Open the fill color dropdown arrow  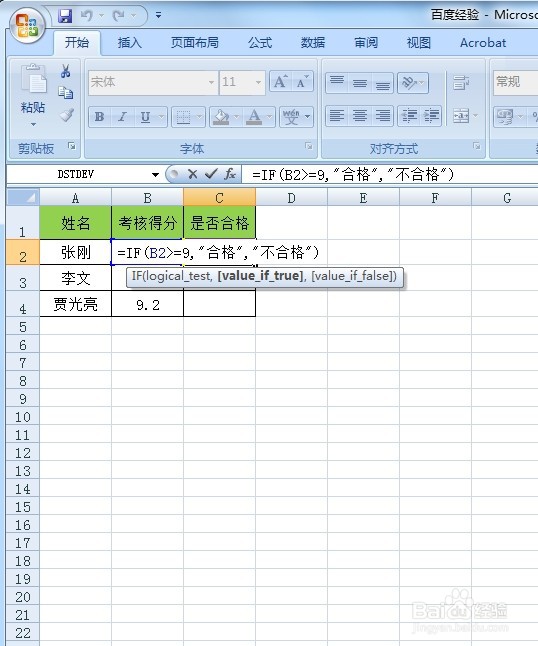point(236,117)
